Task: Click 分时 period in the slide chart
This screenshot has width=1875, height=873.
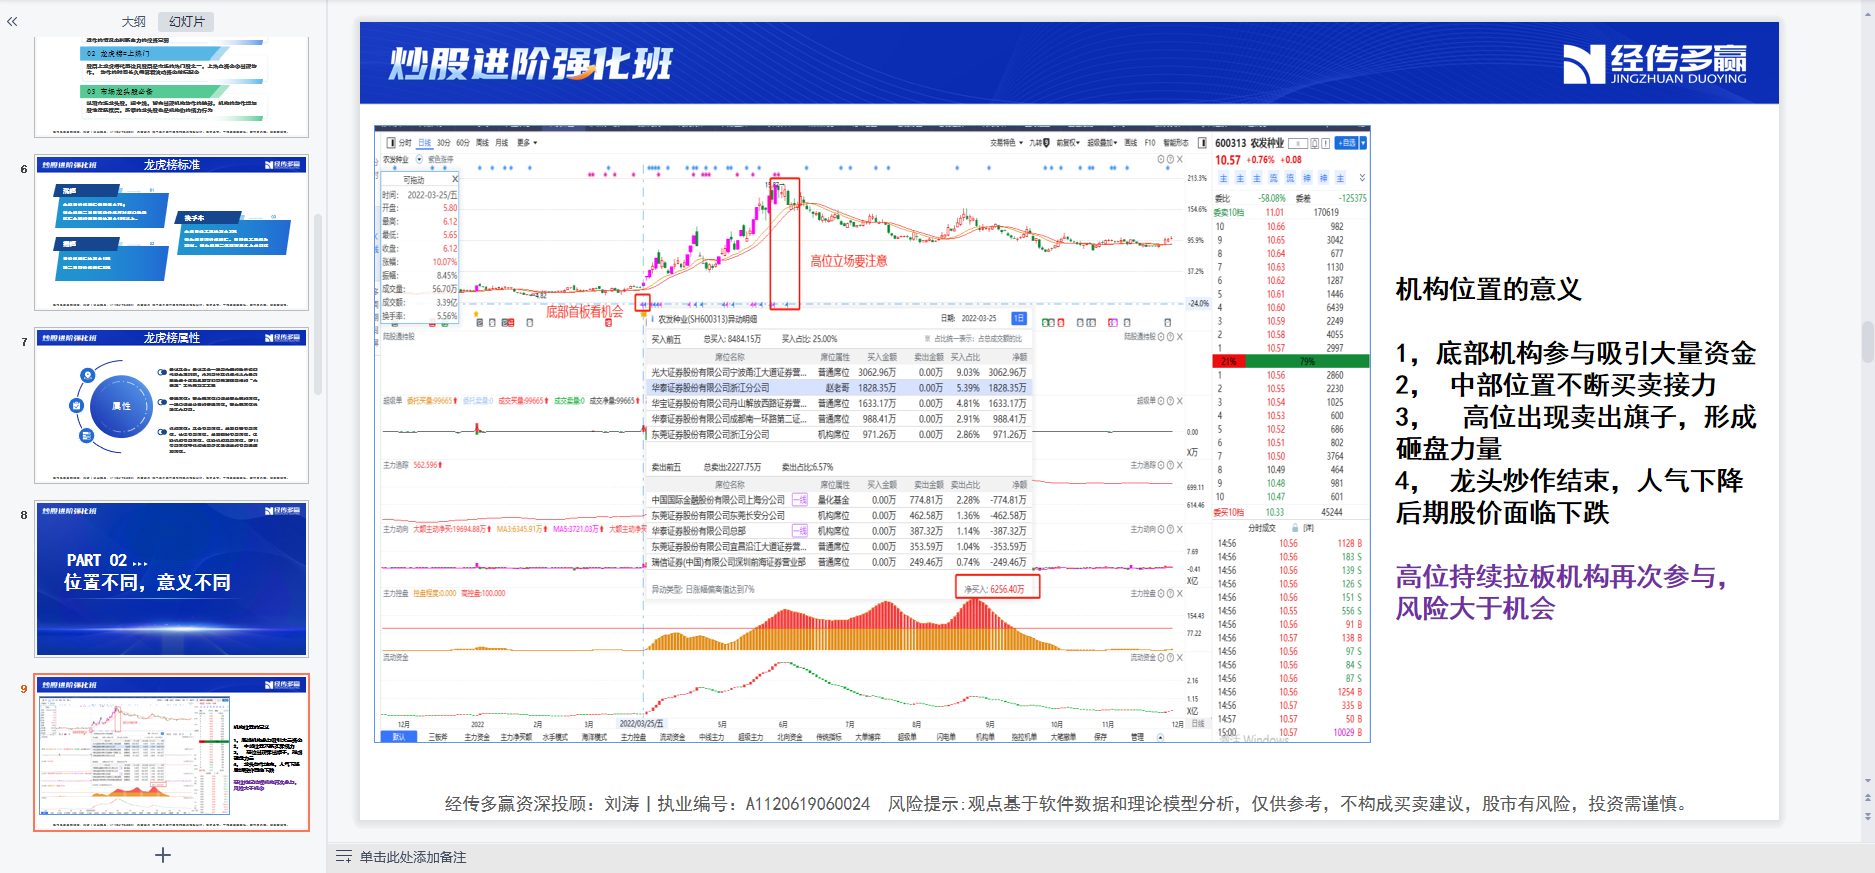Action: [405, 143]
